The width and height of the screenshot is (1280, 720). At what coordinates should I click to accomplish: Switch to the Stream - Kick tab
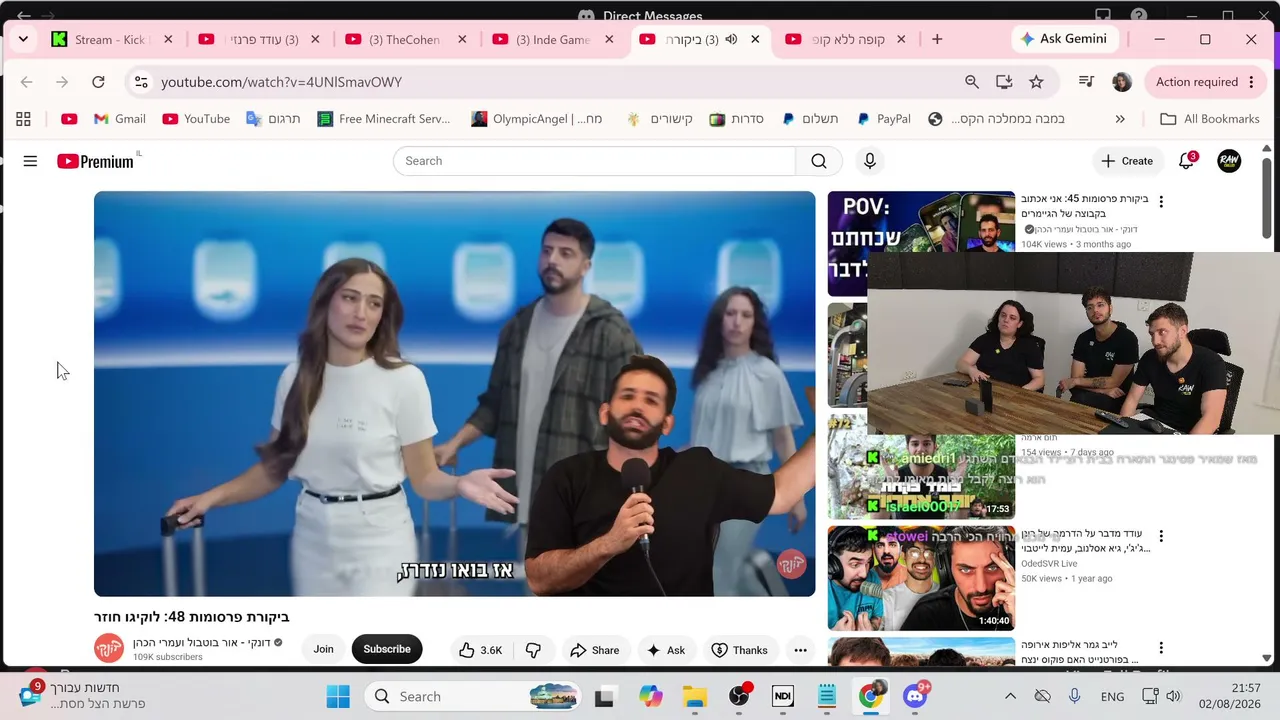[113, 40]
